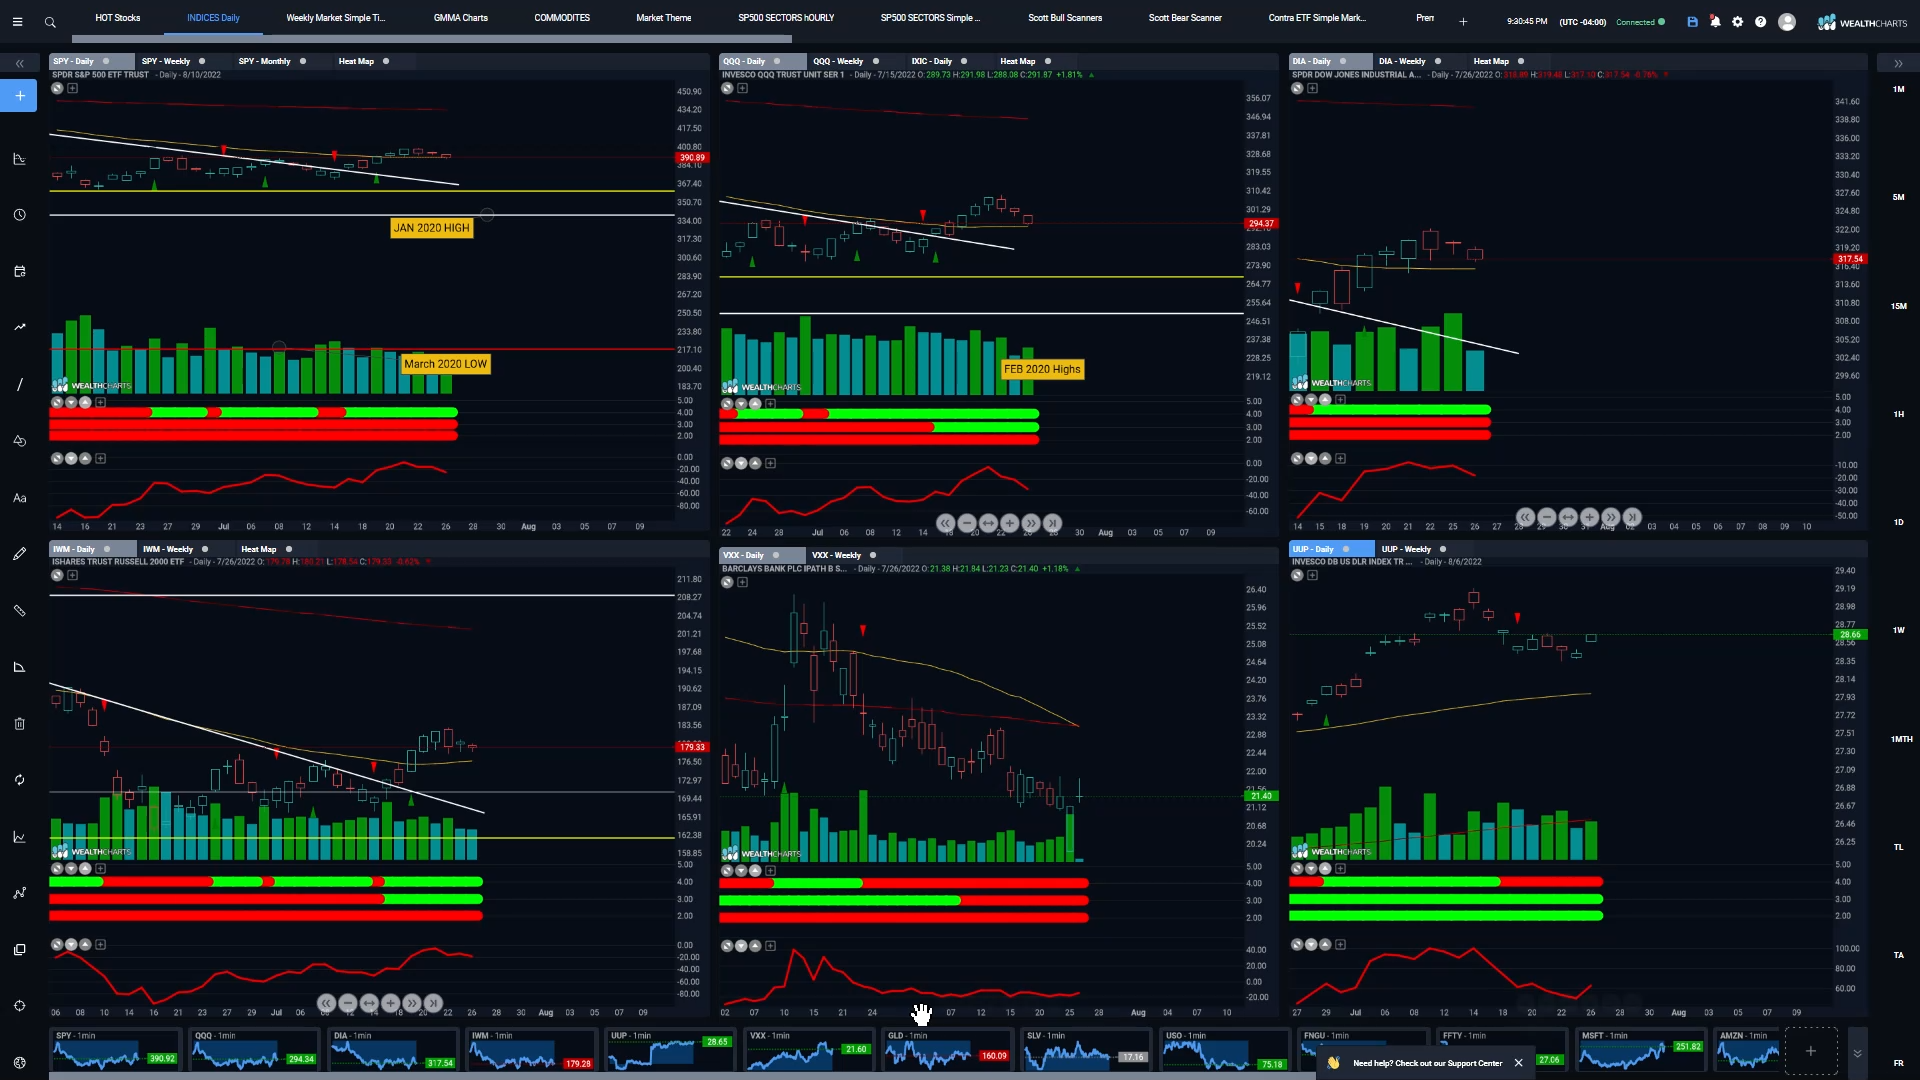The image size is (1920, 1080).
Task: Click the TL button in right panel
Action: (1898, 847)
